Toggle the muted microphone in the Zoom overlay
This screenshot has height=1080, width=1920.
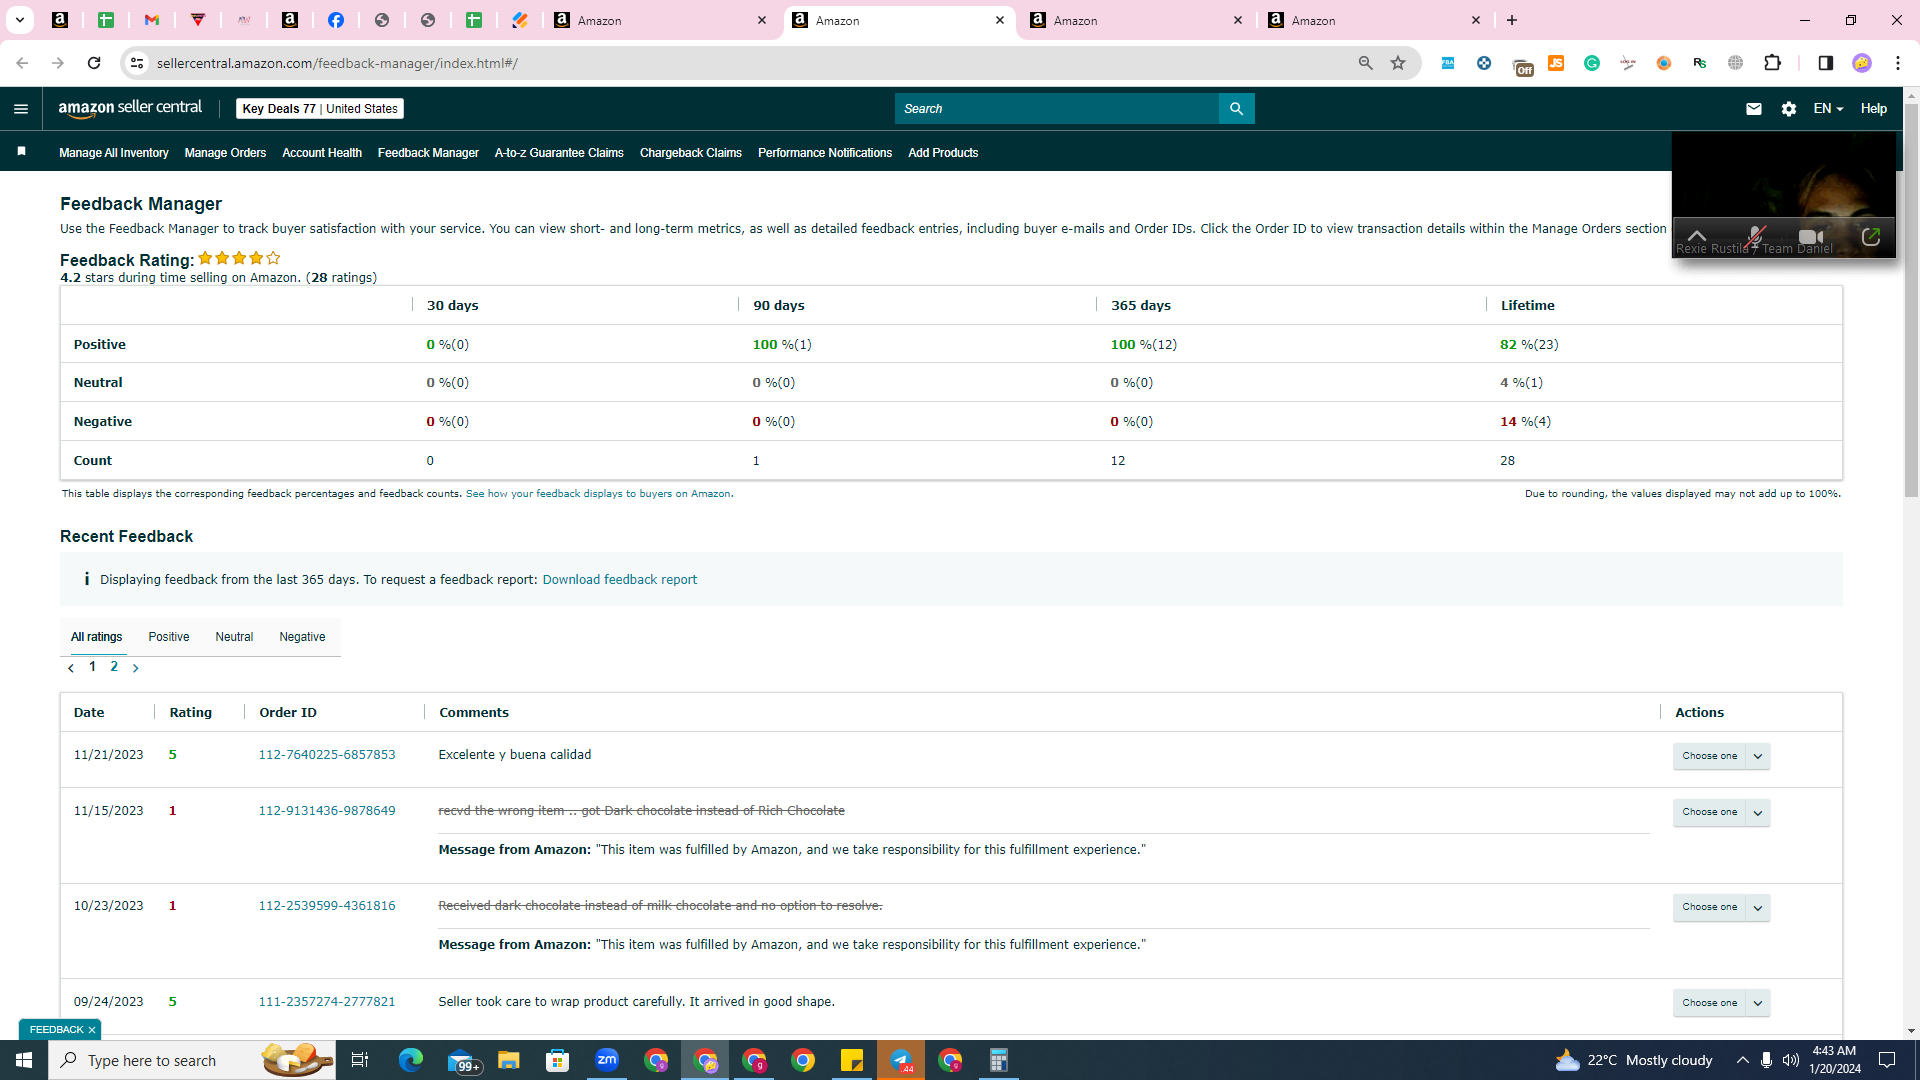(1756, 237)
